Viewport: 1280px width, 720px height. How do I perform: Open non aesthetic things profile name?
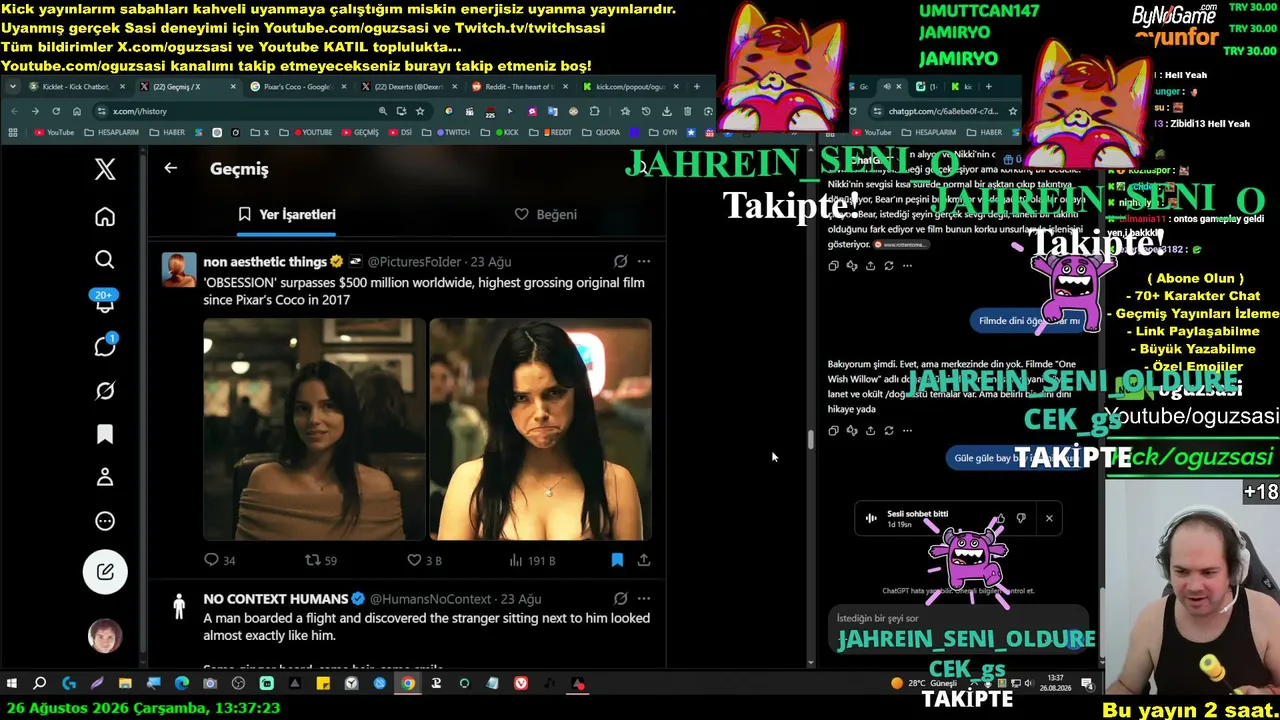point(265,261)
